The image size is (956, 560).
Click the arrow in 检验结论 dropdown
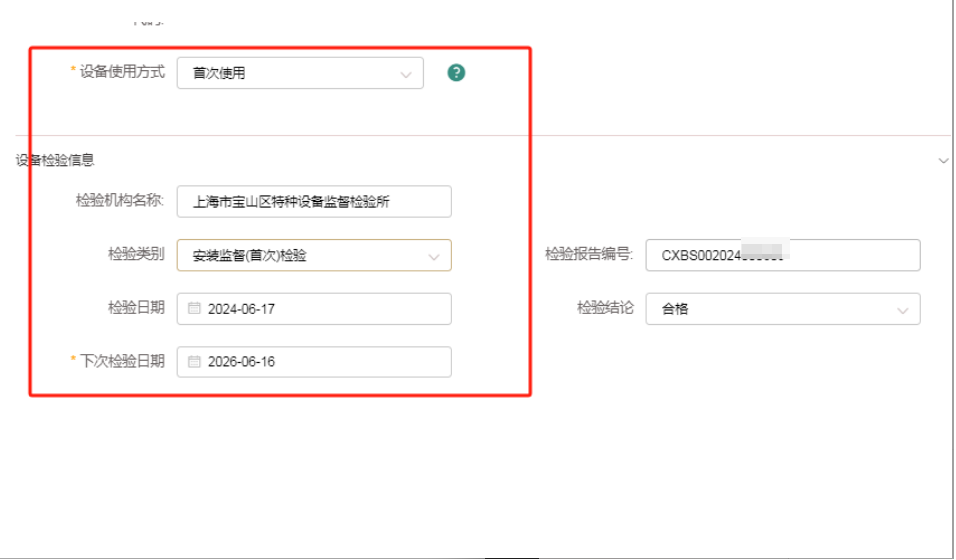coord(902,310)
